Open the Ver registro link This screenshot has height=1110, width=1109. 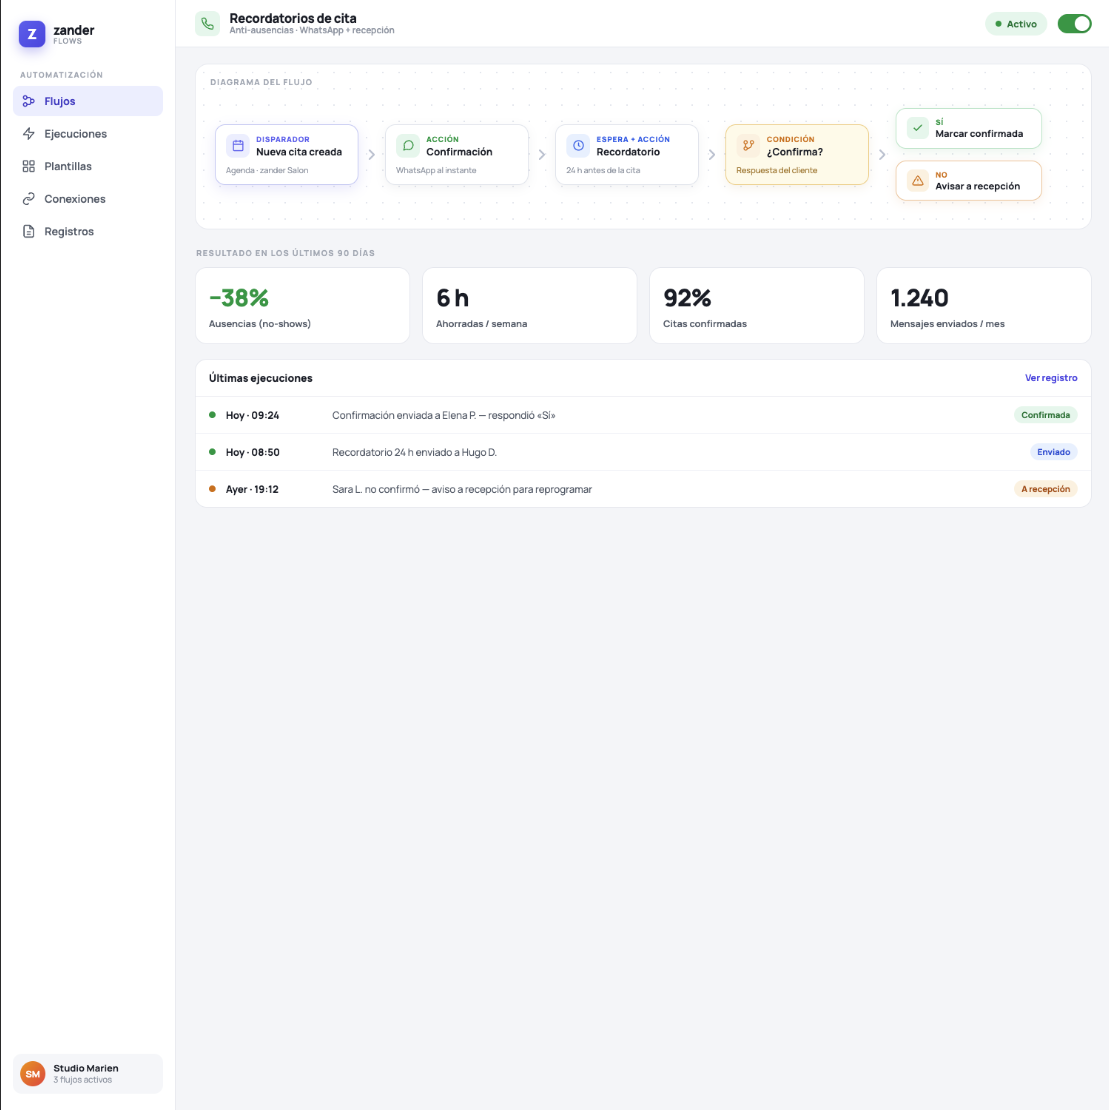[x=1051, y=378]
